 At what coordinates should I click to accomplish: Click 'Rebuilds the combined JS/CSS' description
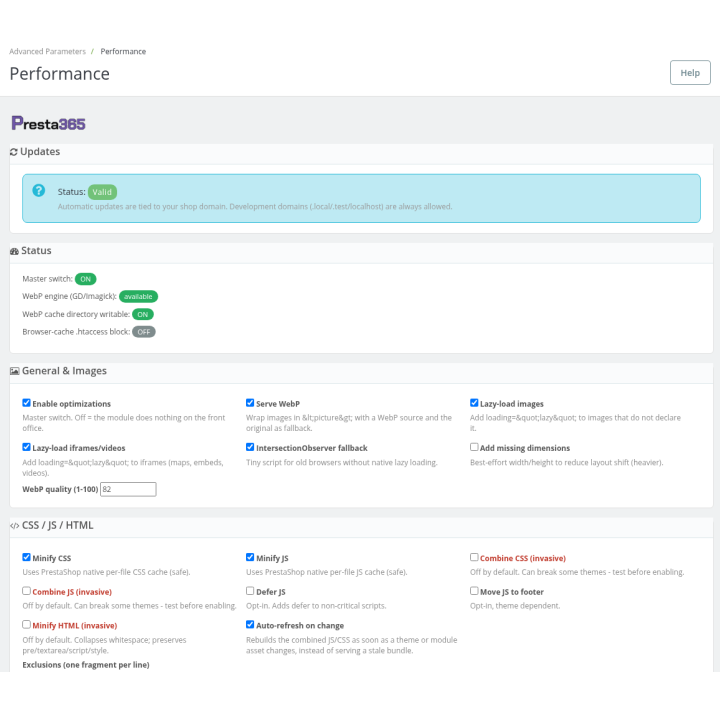click(x=352, y=645)
